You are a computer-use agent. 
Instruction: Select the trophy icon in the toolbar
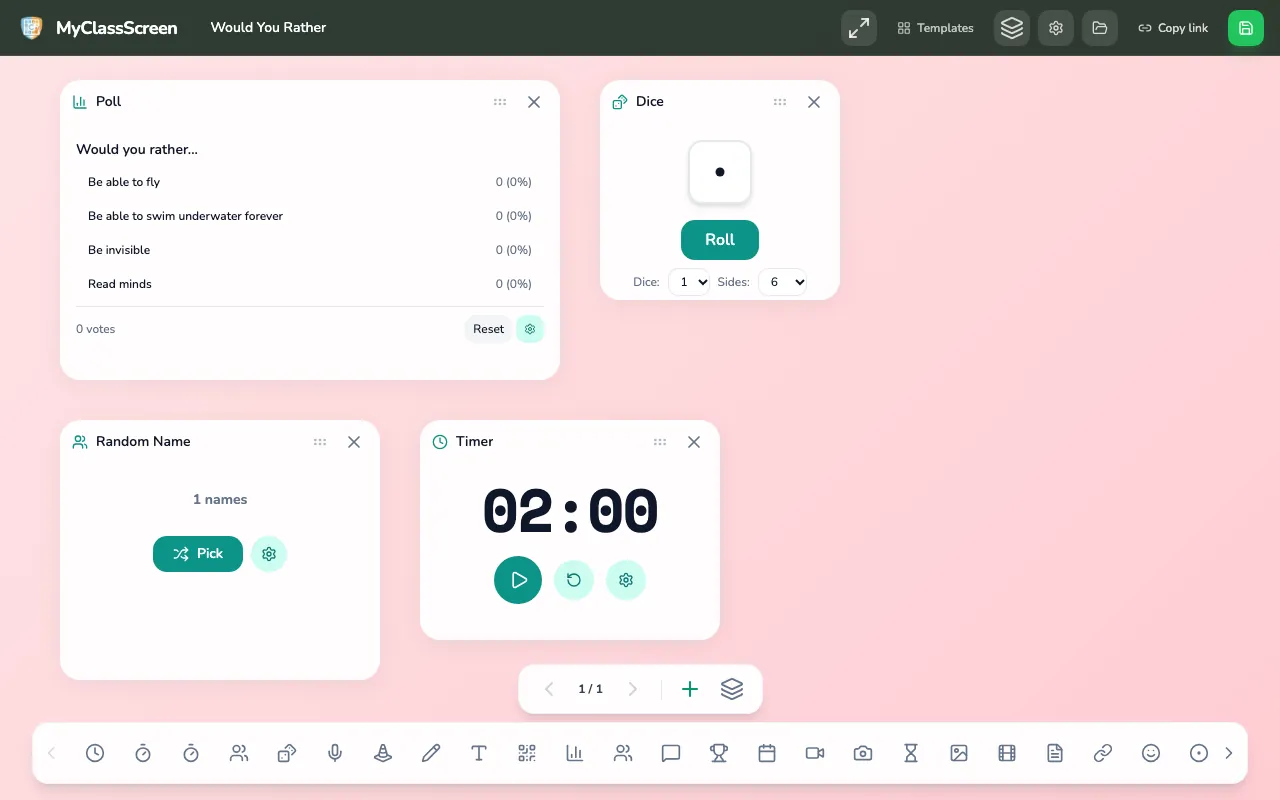[x=719, y=753]
